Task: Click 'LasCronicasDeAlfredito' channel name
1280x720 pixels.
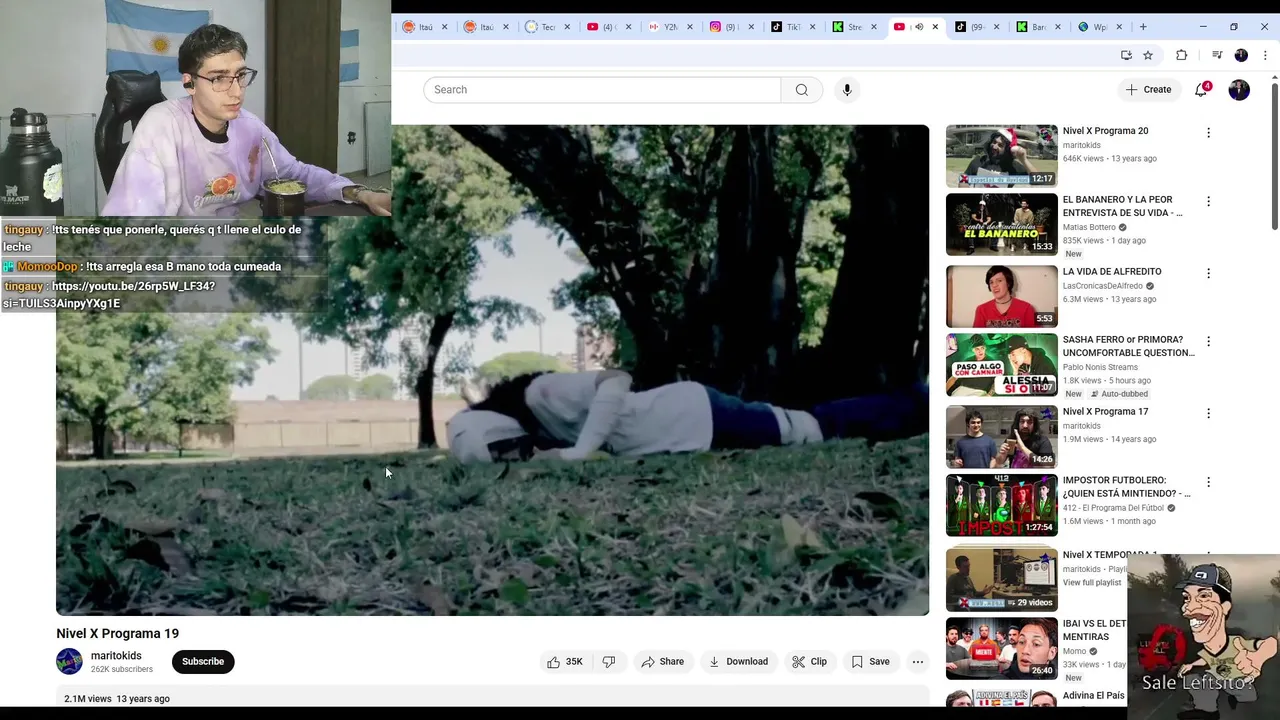Action: 1103,286
